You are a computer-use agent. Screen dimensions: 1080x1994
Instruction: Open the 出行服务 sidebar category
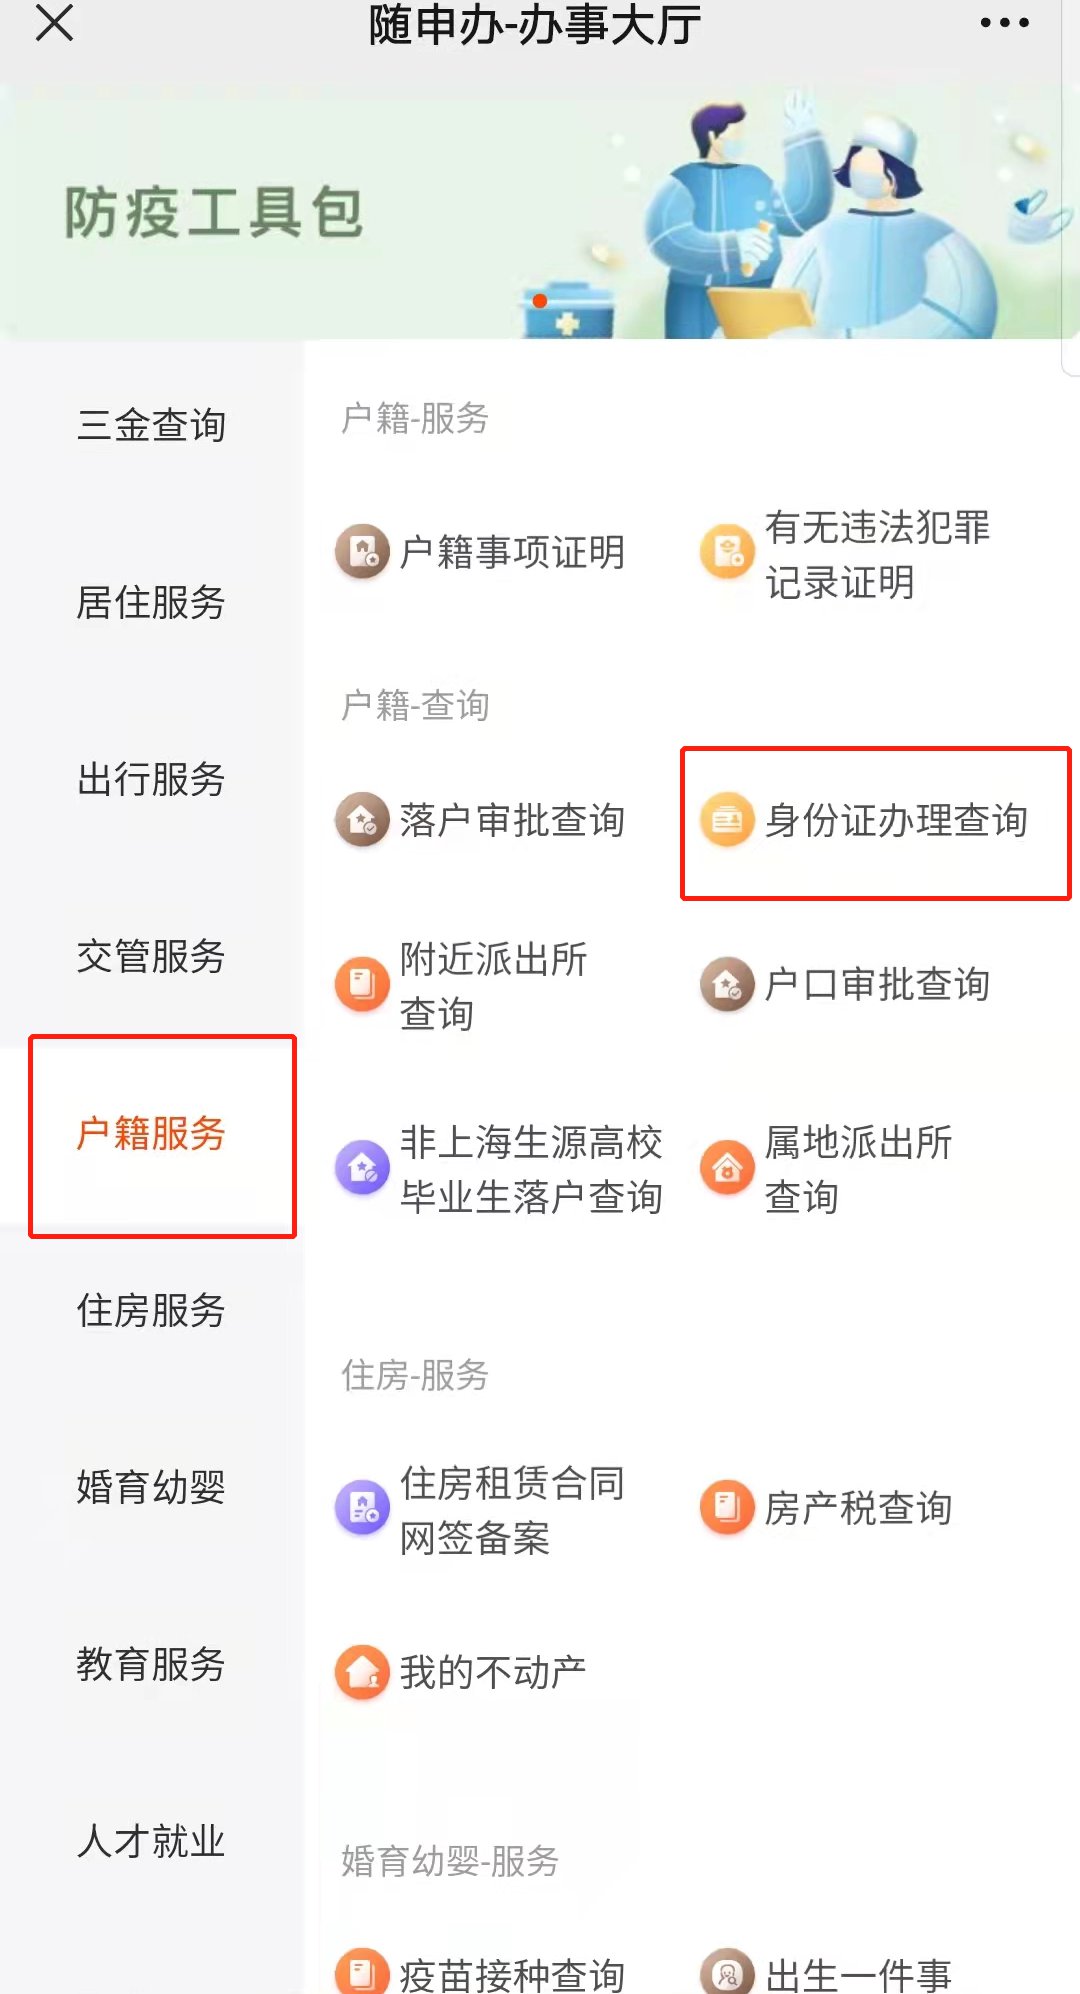click(x=151, y=779)
